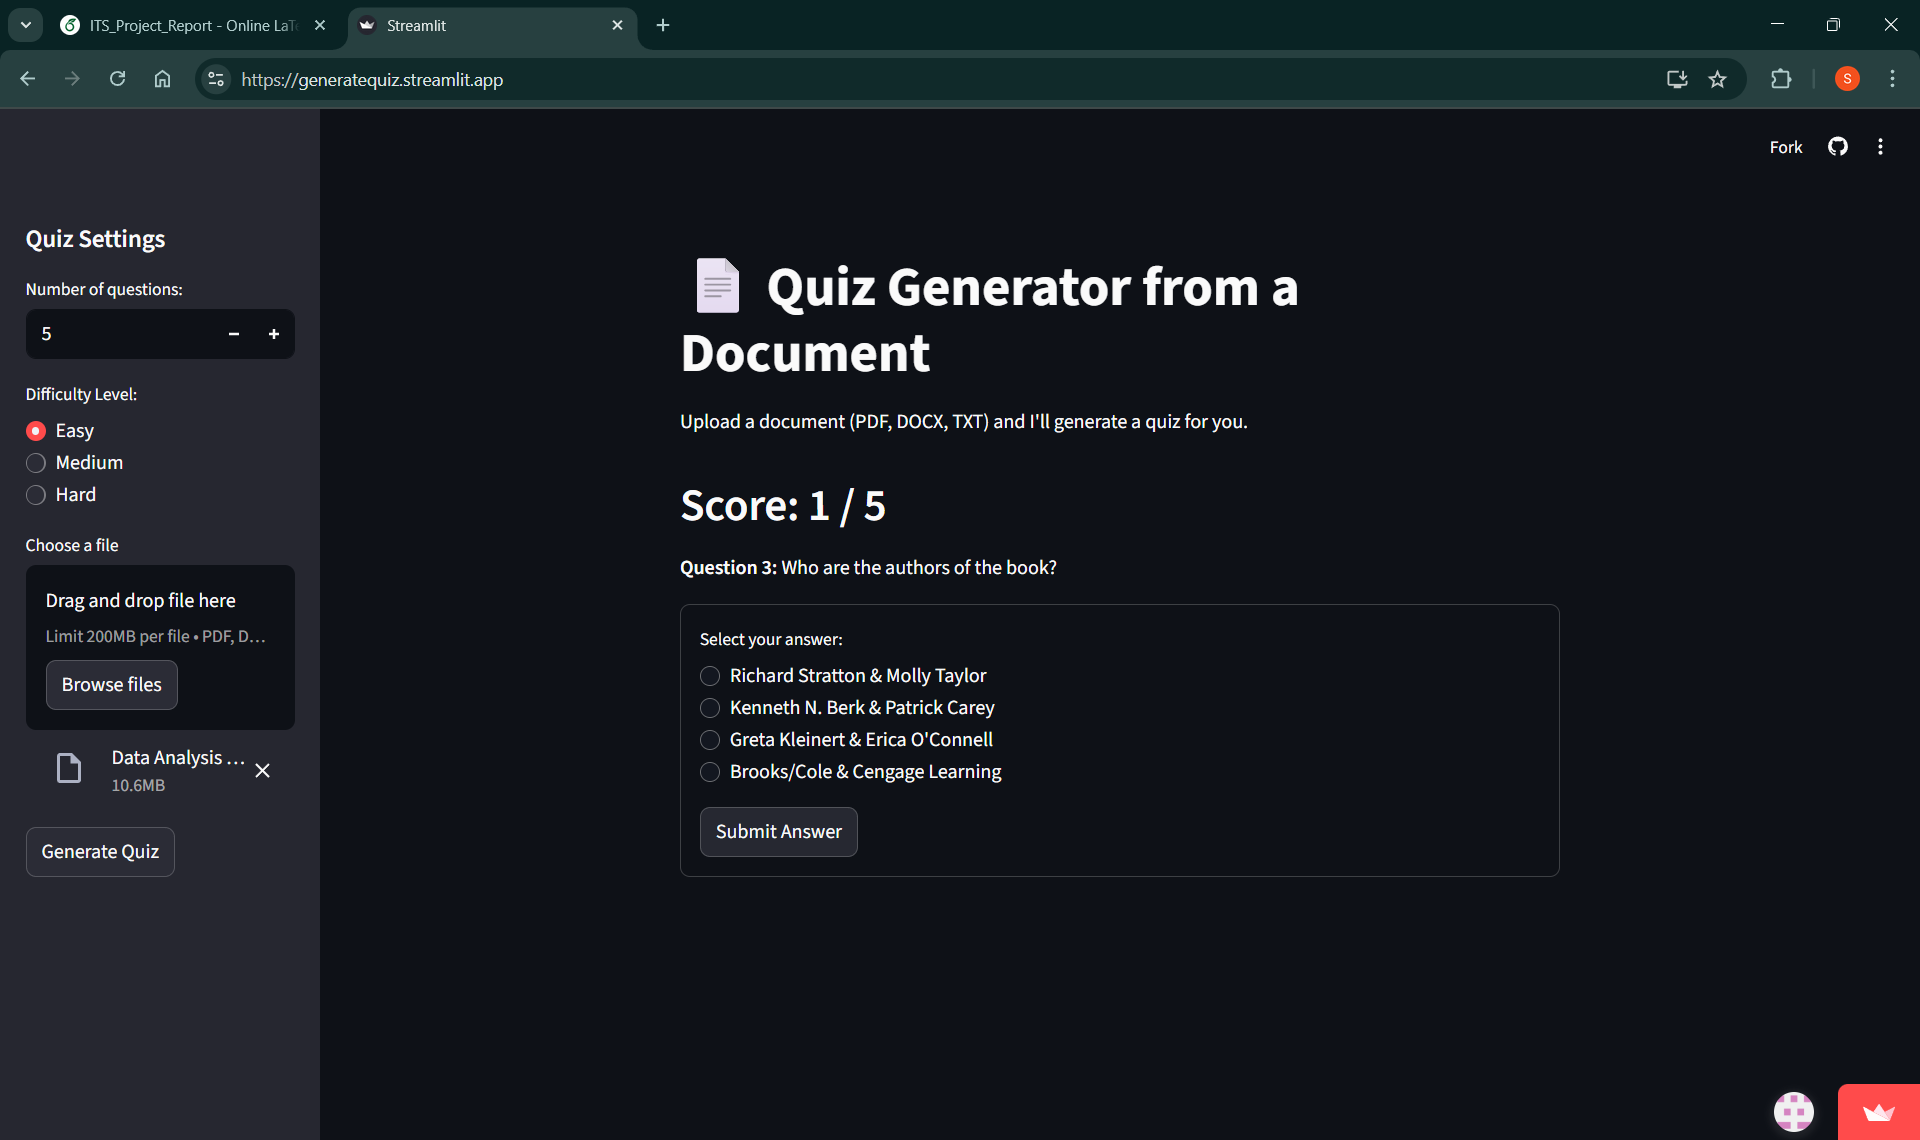Click the red Streamlit crown badge
The image size is (1920, 1140).
(x=1878, y=1112)
